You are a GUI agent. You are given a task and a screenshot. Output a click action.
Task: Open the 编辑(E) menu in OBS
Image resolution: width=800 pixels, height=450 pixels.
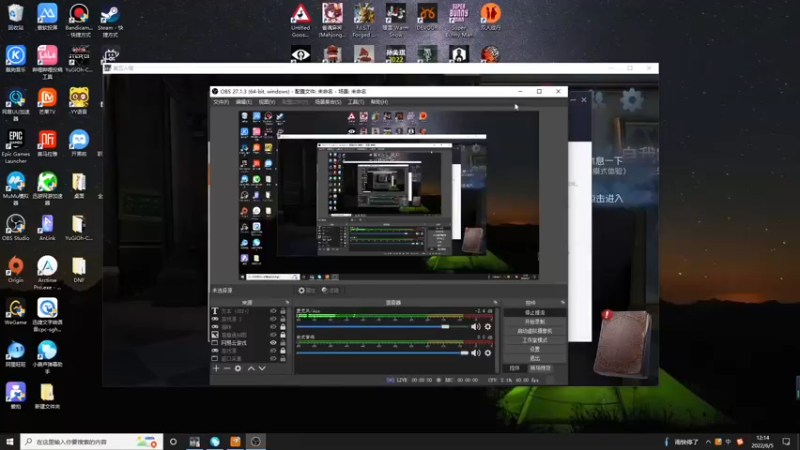(x=244, y=102)
